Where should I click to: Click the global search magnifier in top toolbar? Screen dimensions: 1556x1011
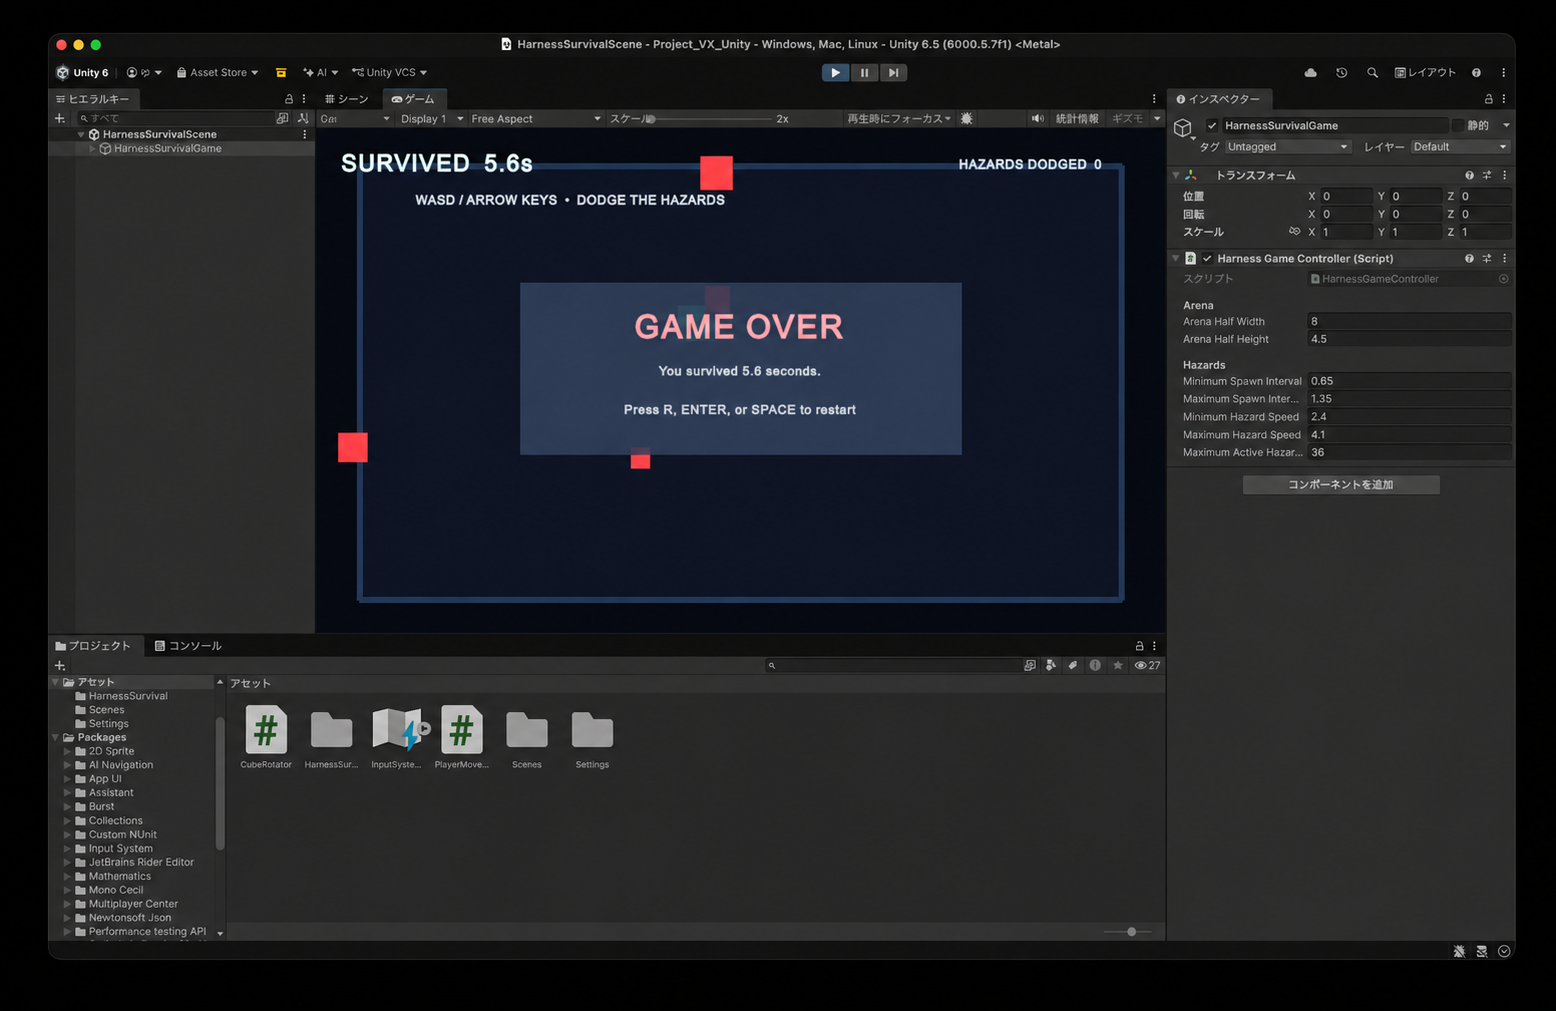(1372, 73)
